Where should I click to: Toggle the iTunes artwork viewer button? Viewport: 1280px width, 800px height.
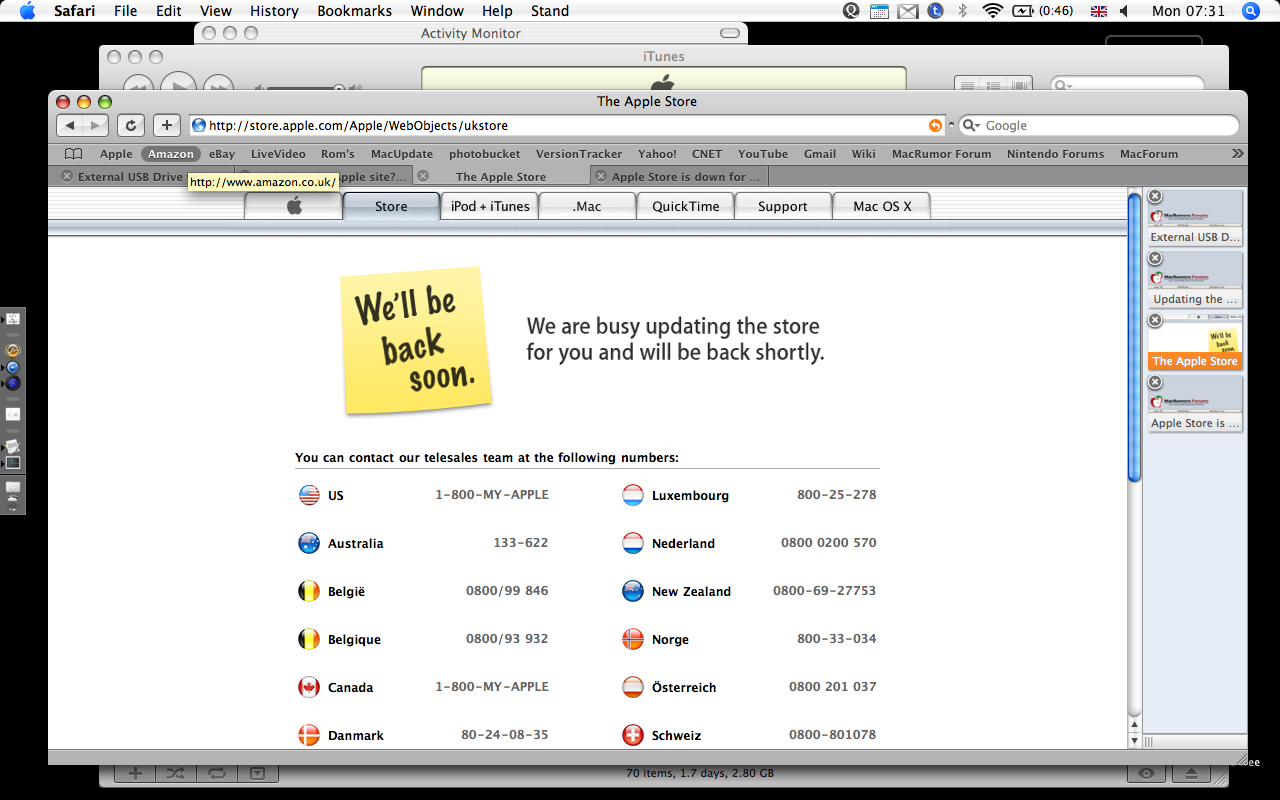(258, 773)
